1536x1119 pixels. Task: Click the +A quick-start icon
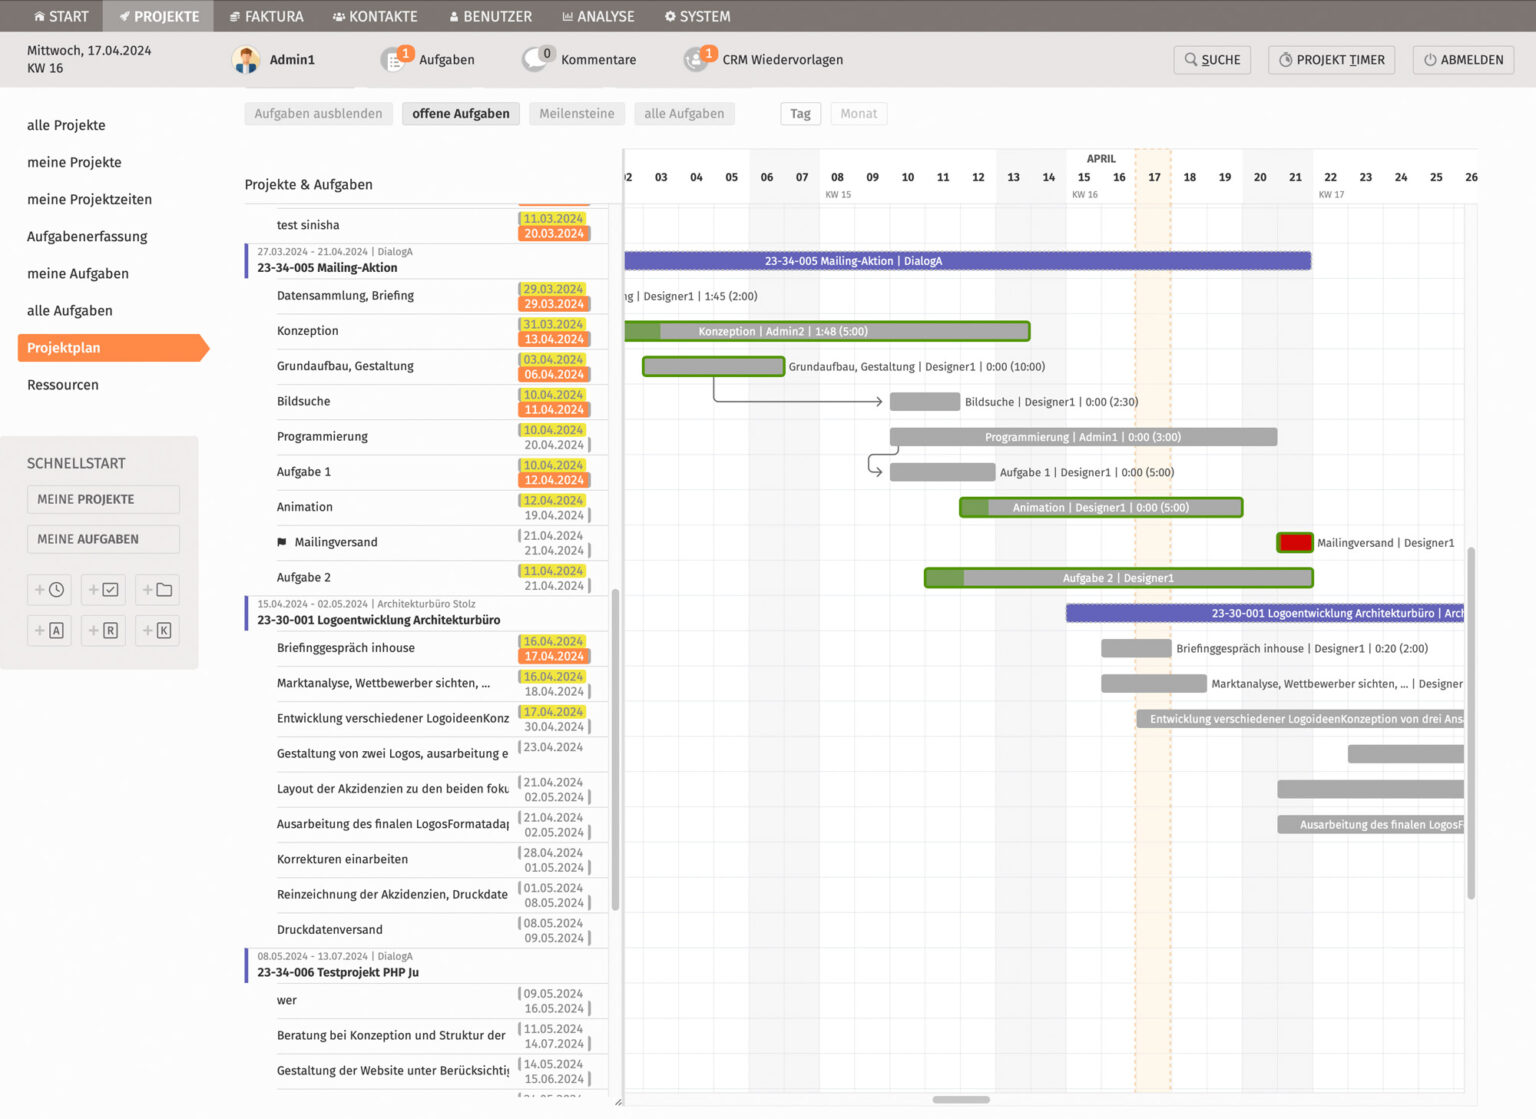tap(49, 630)
